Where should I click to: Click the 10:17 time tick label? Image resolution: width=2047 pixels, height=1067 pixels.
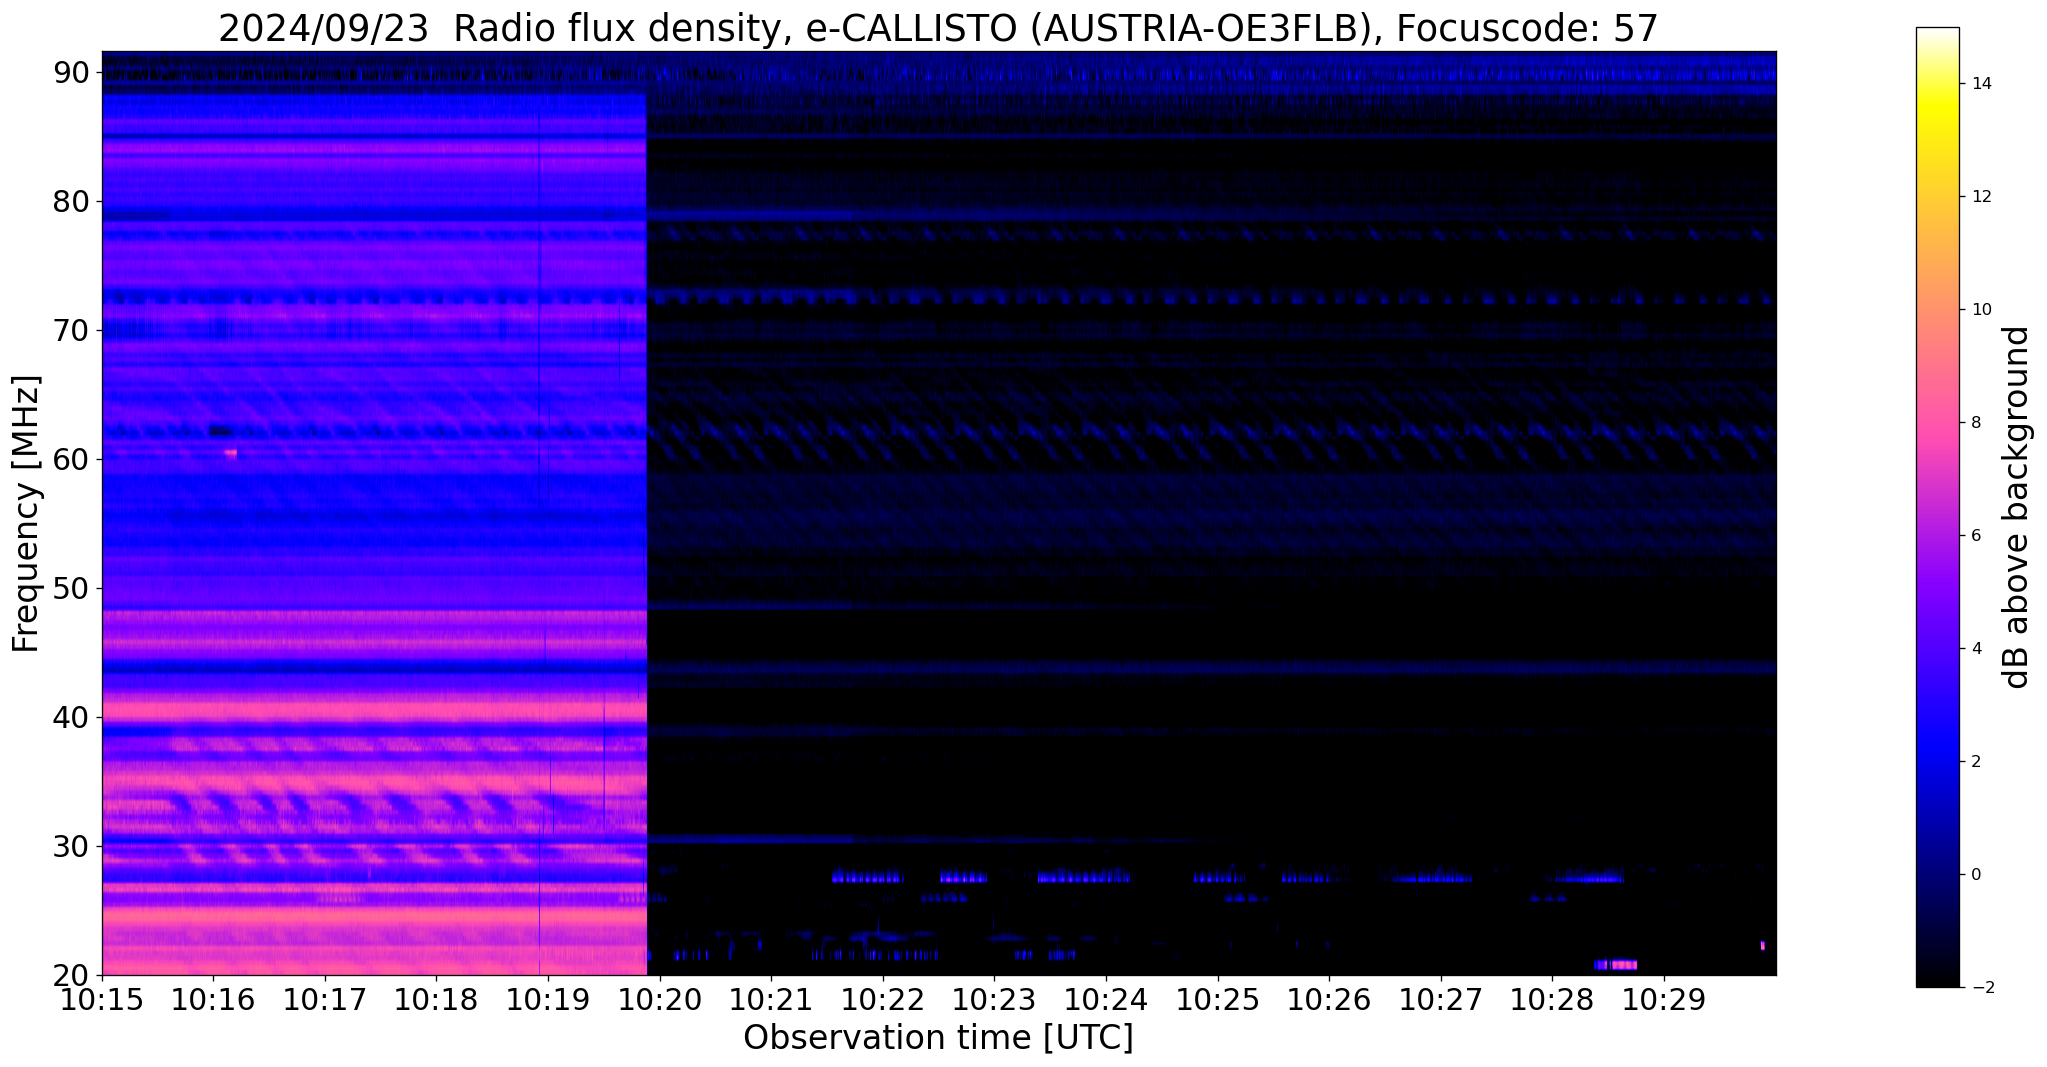click(325, 999)
